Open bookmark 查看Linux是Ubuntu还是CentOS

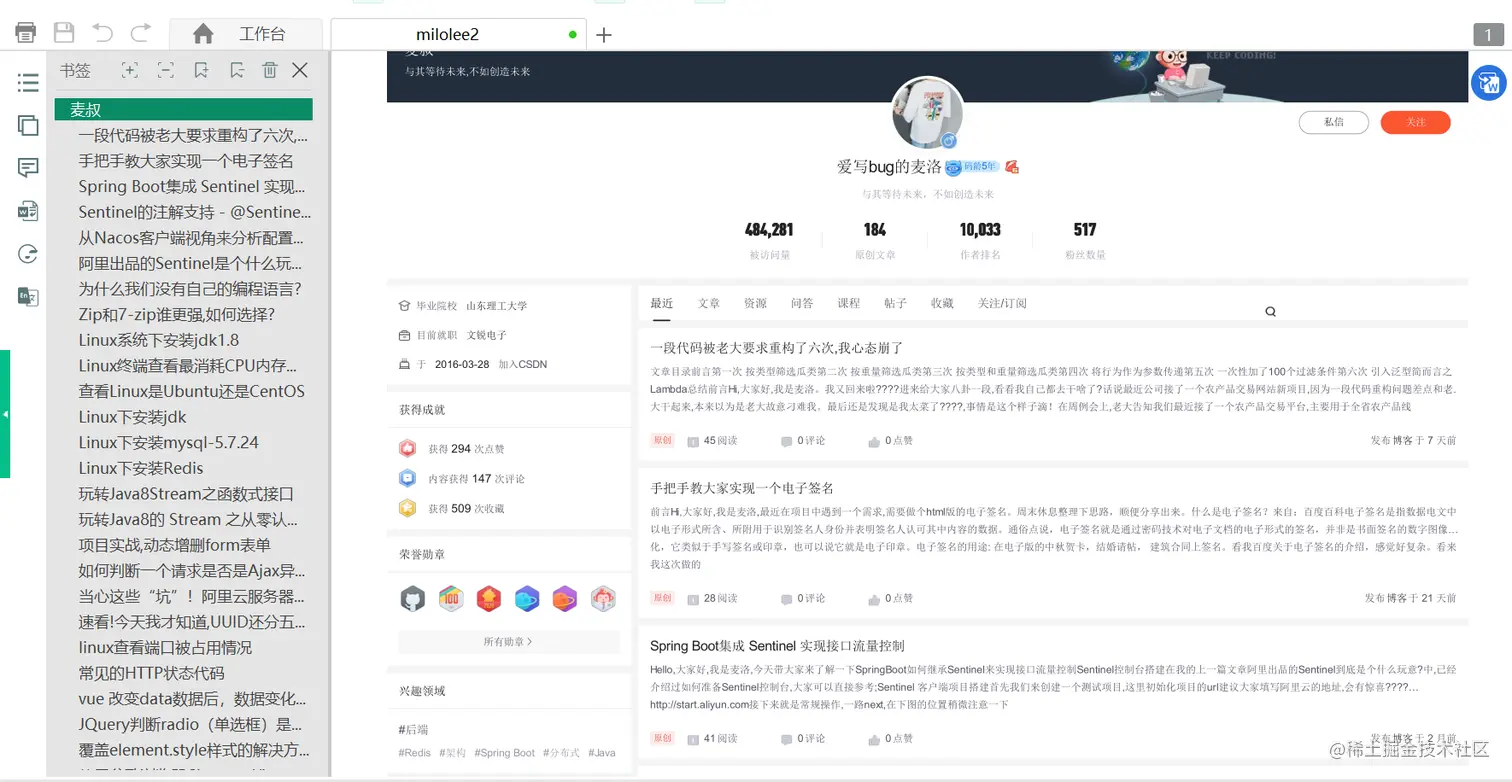192,391
